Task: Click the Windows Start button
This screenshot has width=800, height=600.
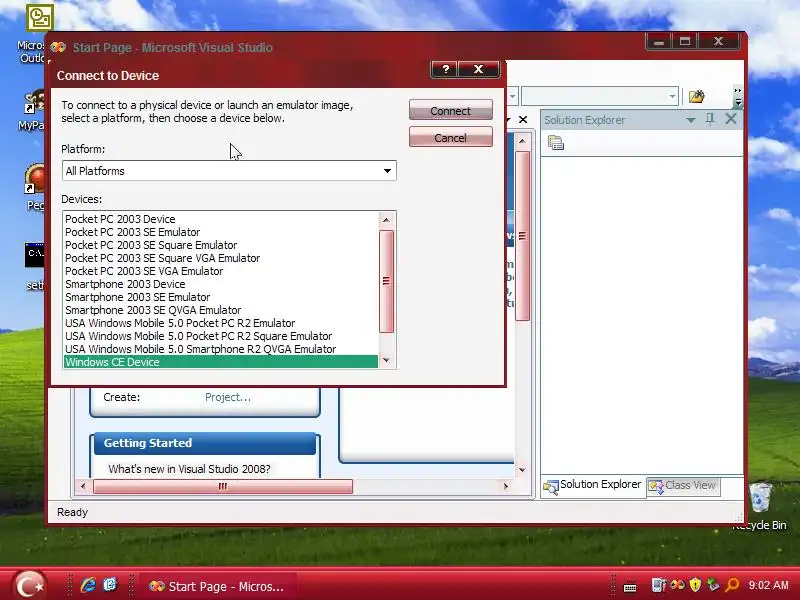Action: 30,585
